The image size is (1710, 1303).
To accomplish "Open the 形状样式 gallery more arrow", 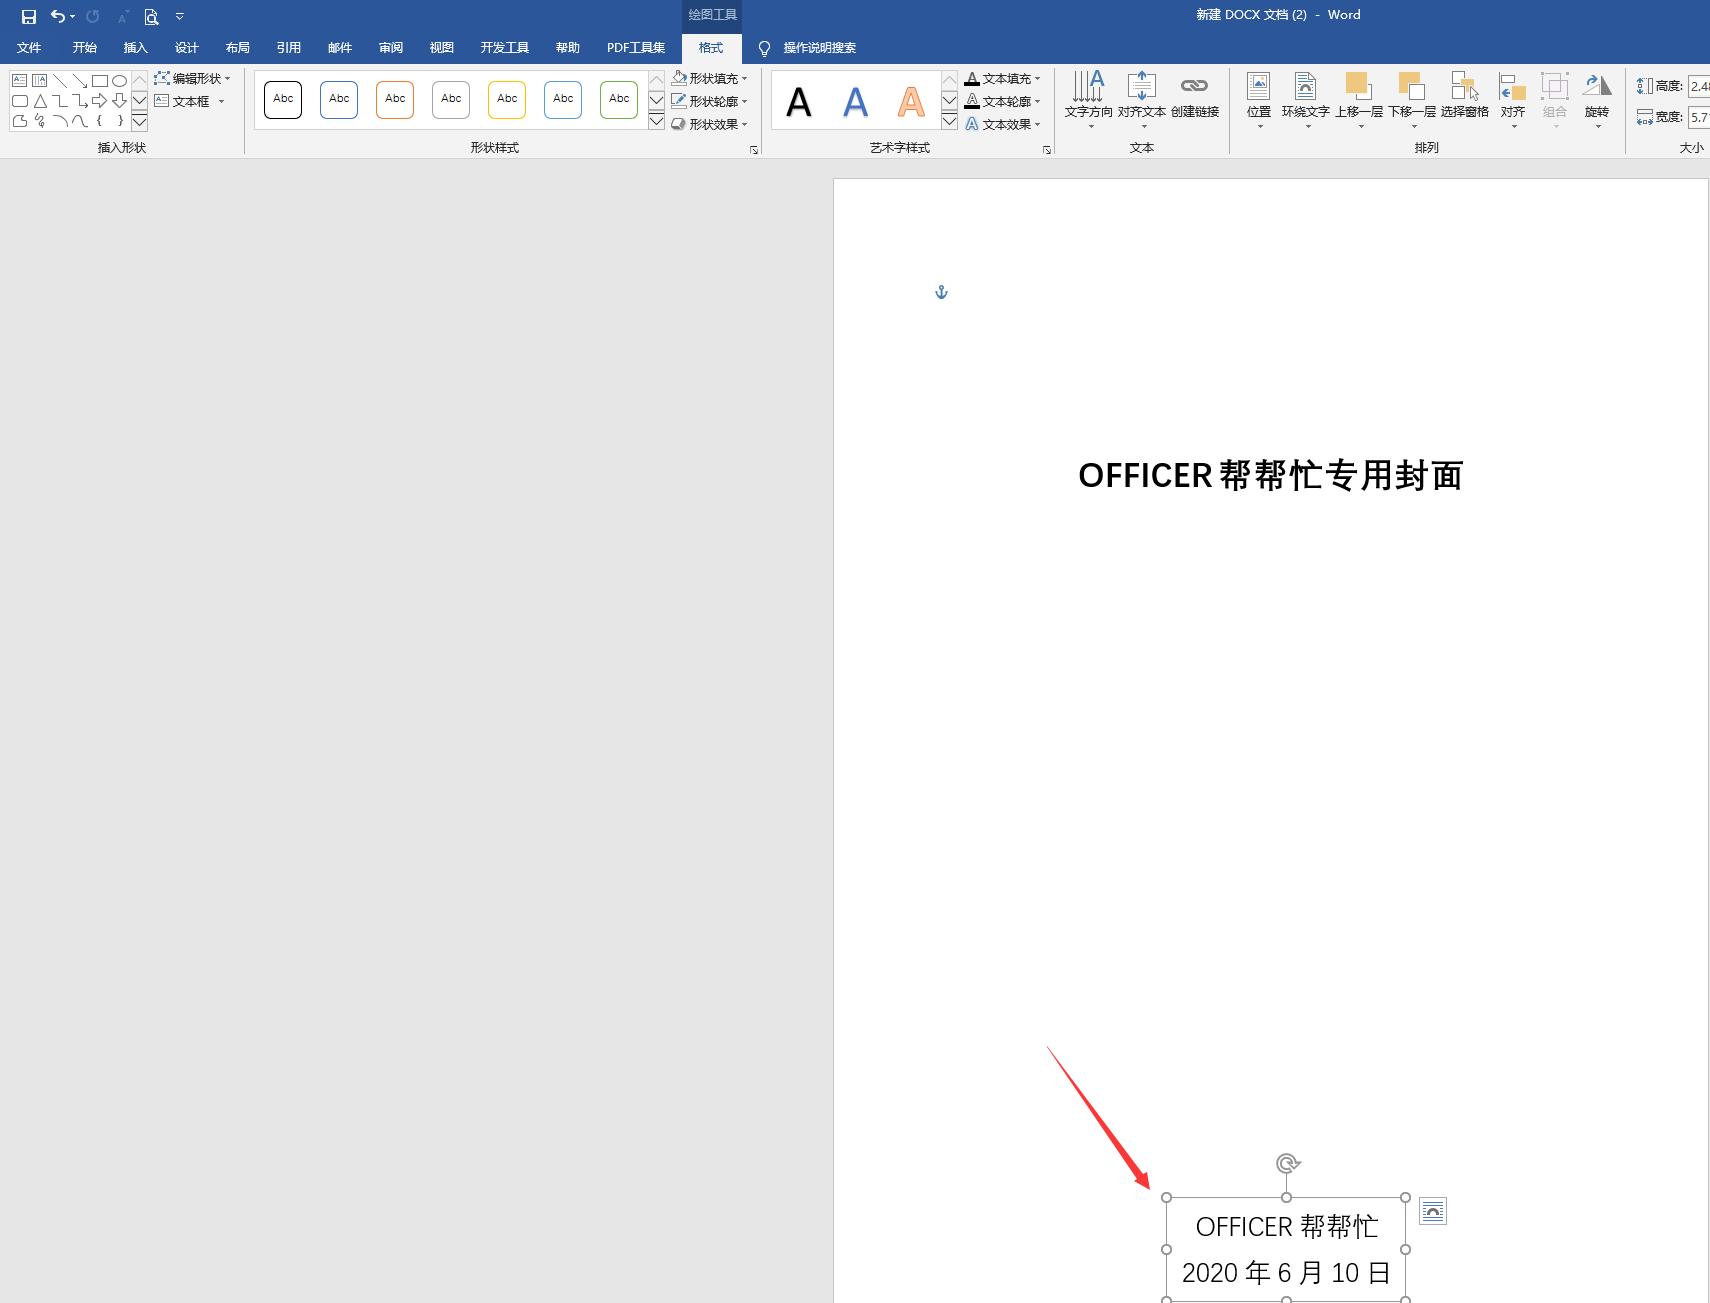I will [x=656, y=122].
